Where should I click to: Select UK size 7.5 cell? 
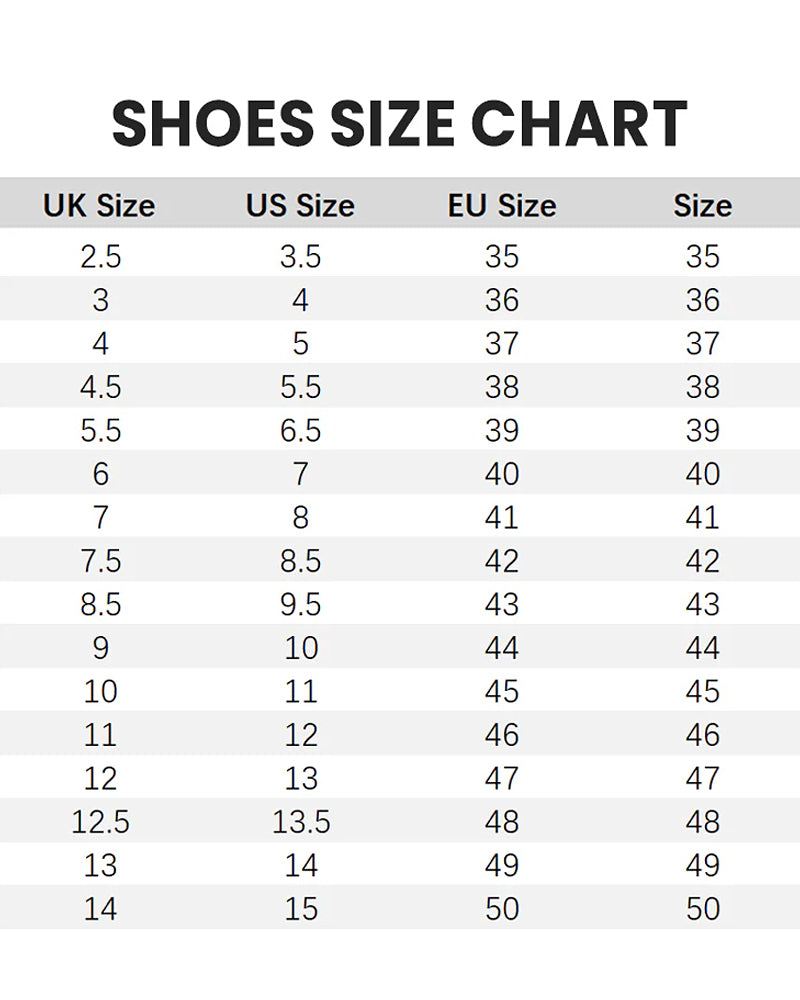[x=100, y=561]
